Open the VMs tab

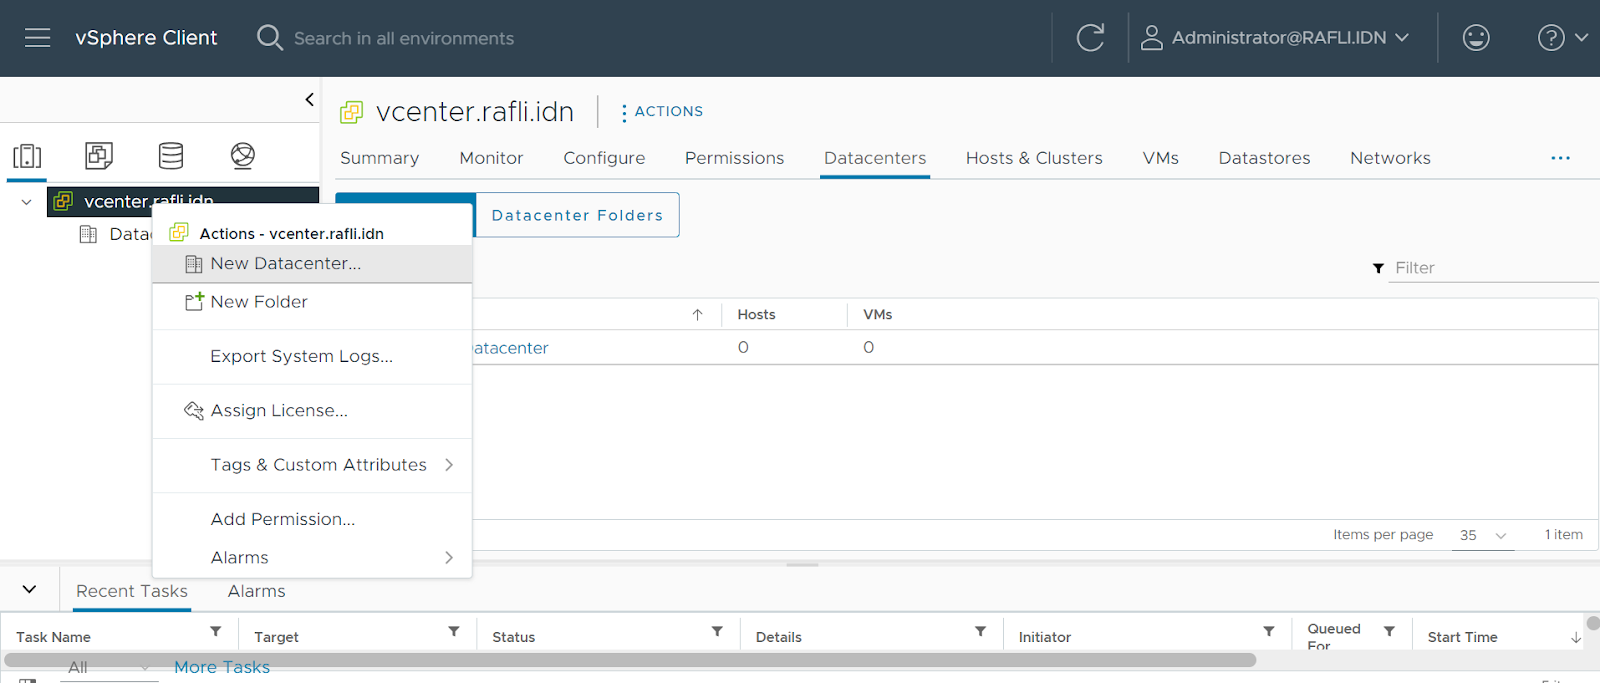coord(1160,158)
